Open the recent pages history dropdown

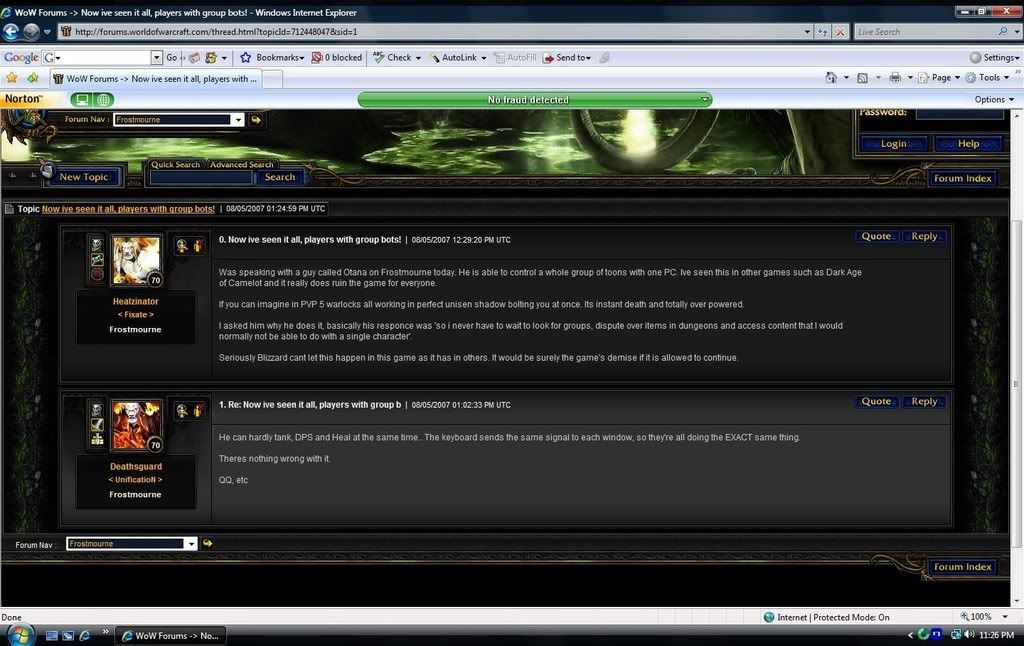pyautogui.click(x=47, y=31)
